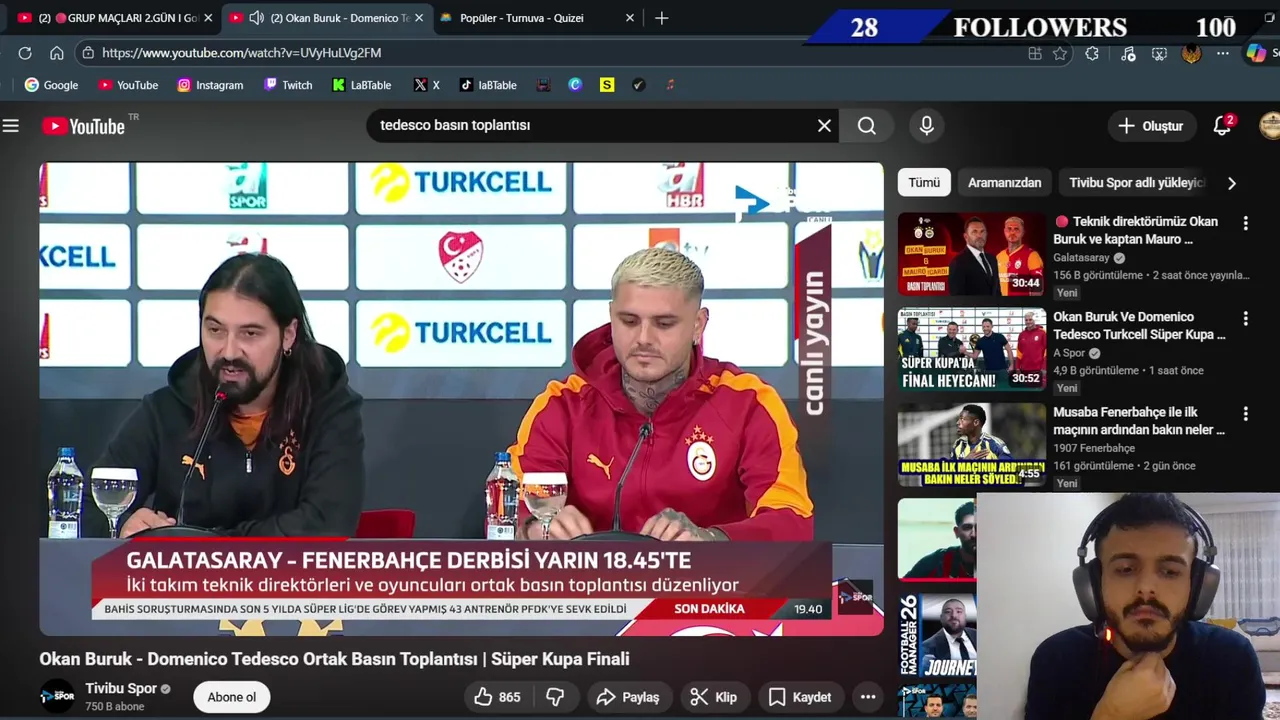Viewport: 1280px width, 720px height.
Task: Open the green LaBTable Kick bookmark
Action: [361, 85]
